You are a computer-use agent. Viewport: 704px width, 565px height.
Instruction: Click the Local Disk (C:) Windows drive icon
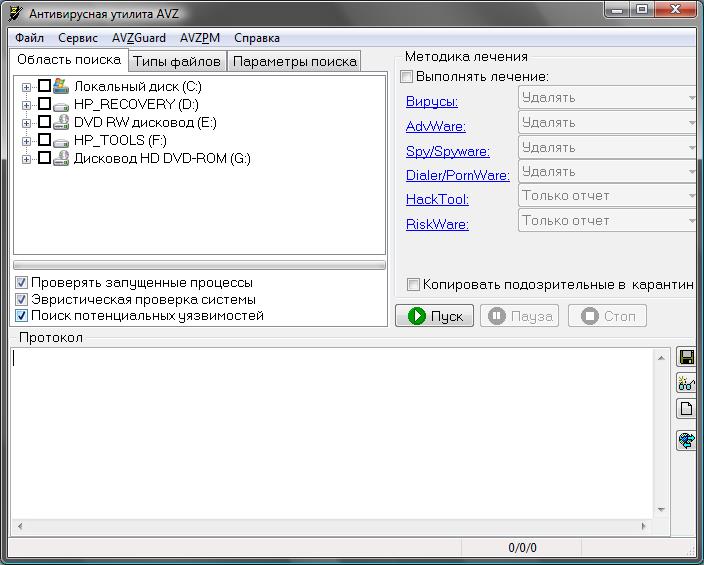point(61,87)
